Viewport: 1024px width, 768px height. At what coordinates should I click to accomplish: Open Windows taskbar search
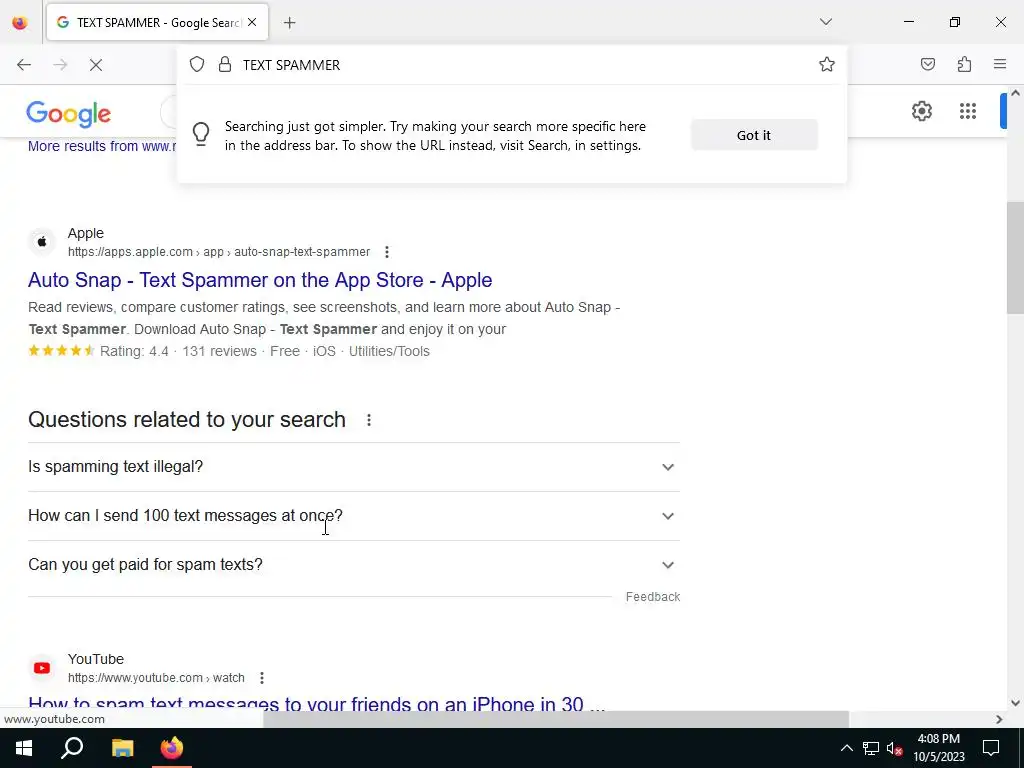pyautogui.click(x=72, y=748)
